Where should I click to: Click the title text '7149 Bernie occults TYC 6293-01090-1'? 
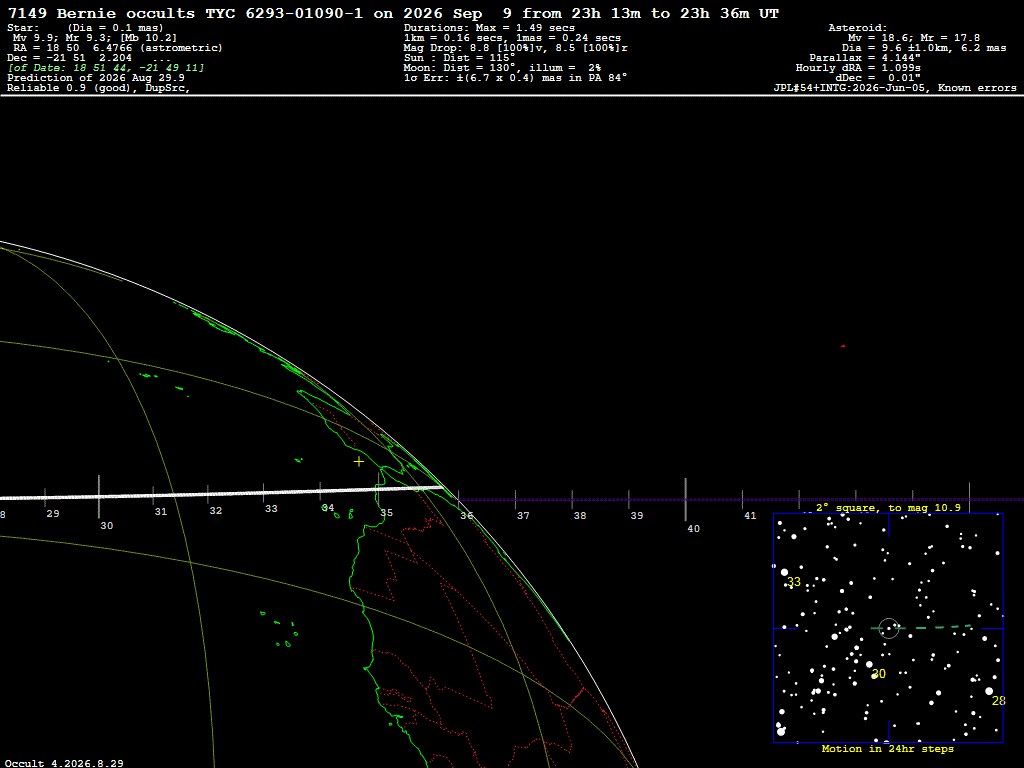[185, 13]
